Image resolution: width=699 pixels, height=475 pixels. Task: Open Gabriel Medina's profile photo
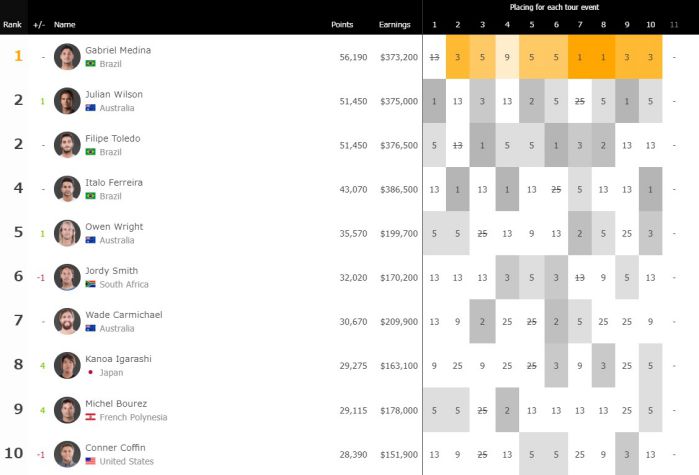click(x=67, y=57)
